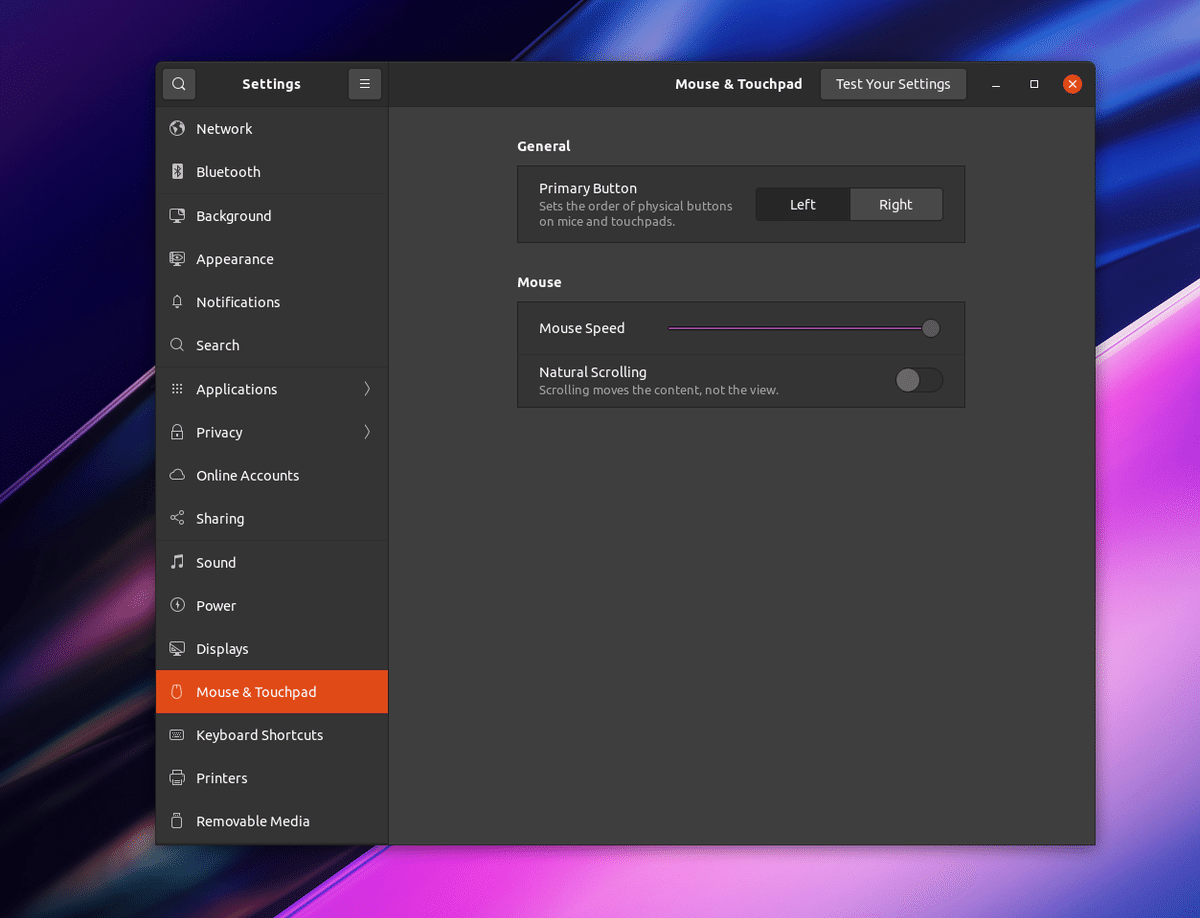Image resolution: width=1200 pixels, height=918 pixels.
Task: Select the Bluetooth settings icon
Action: [x=176, y=171]
